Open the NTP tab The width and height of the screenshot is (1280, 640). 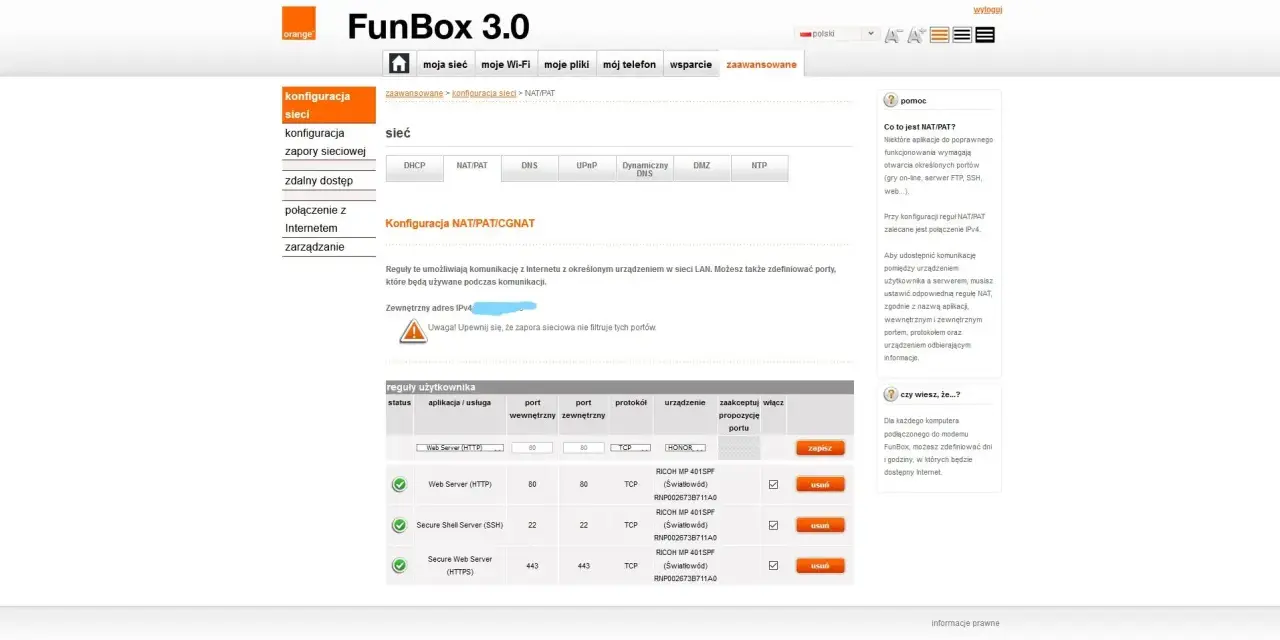click(760, 166)
